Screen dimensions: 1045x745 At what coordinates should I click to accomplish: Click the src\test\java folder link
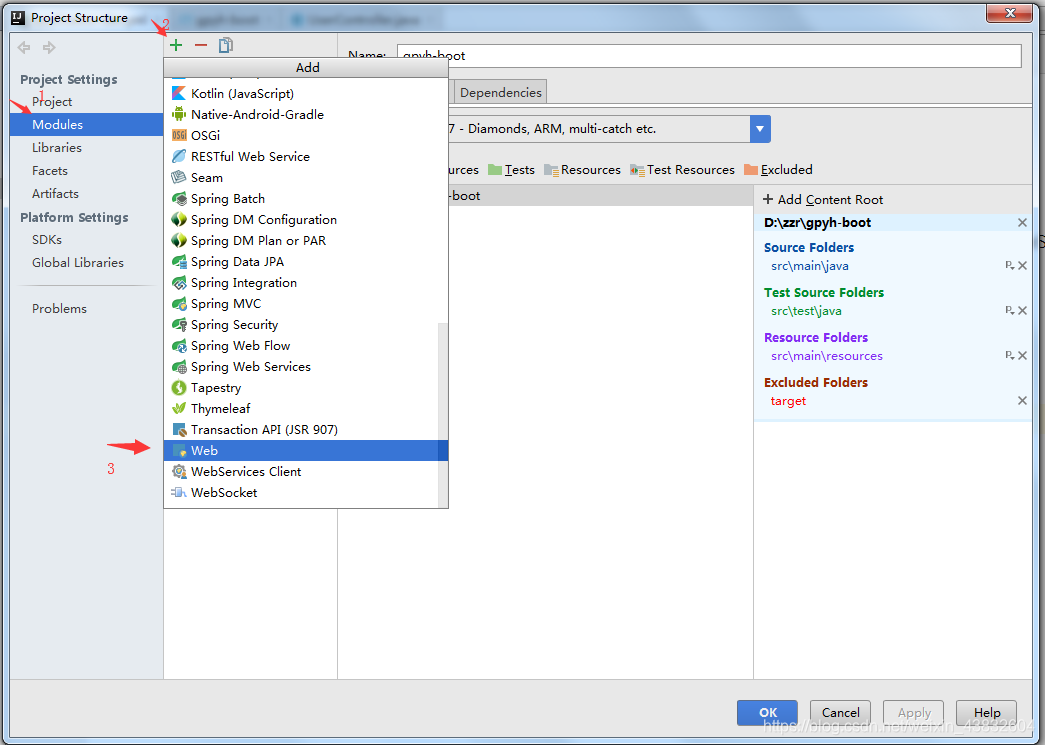[x=806, y=311]
